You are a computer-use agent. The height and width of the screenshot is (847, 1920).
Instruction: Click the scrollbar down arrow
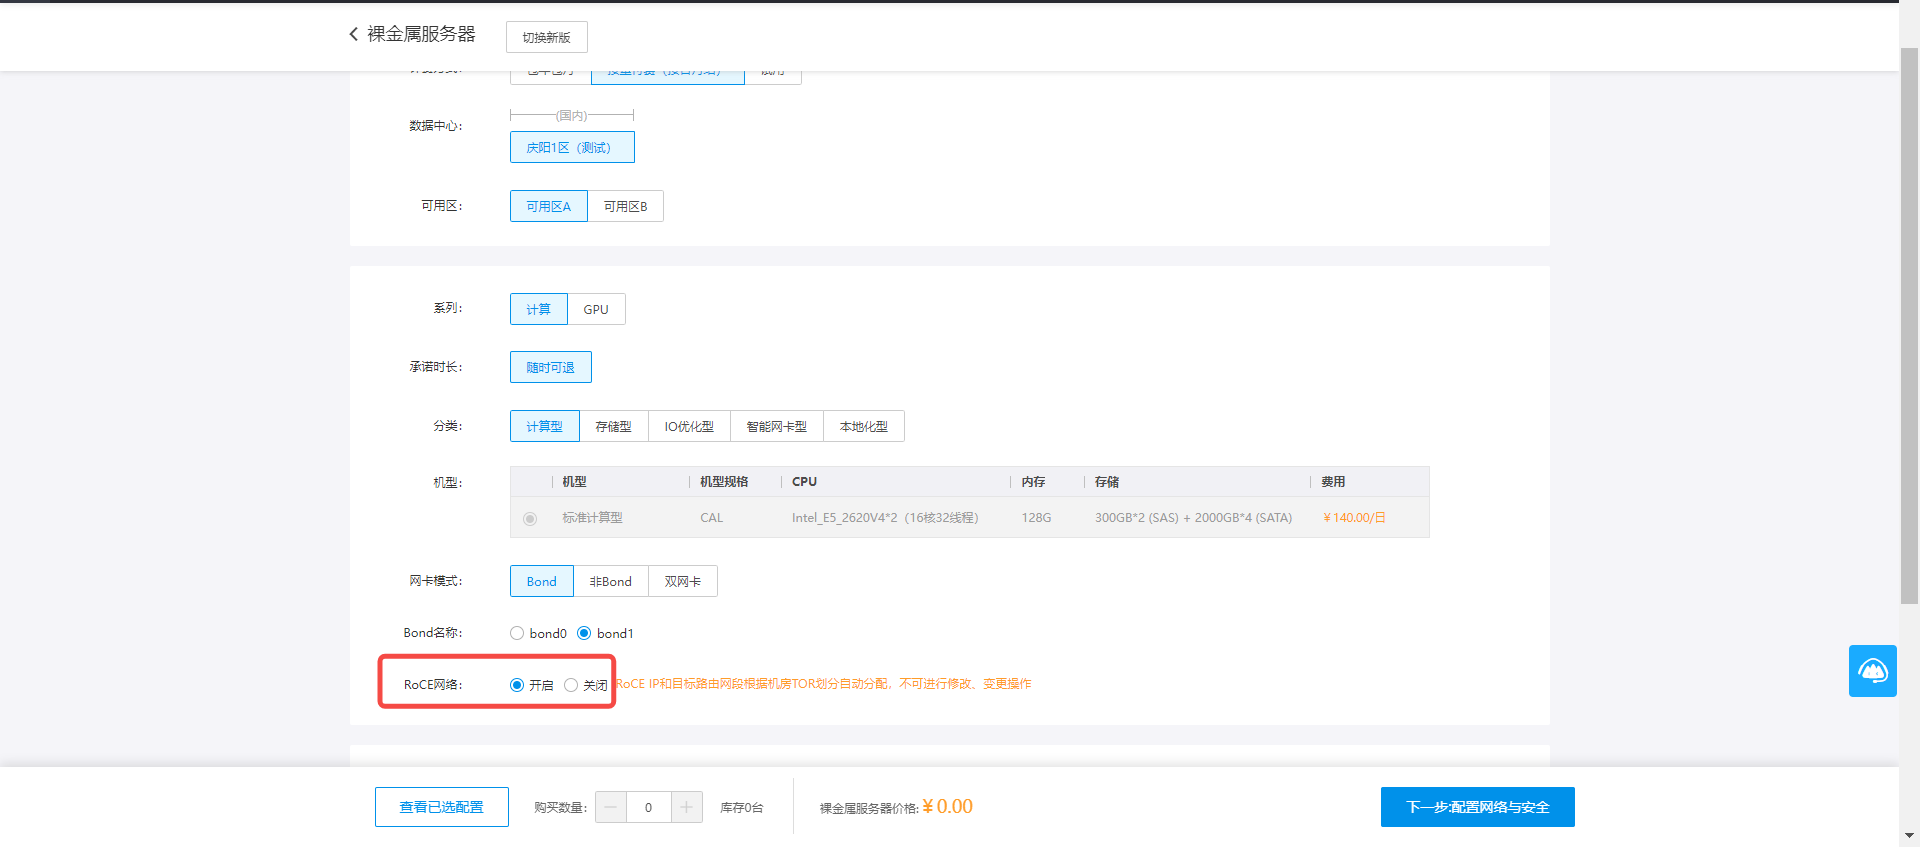(x=1909, y=835)
